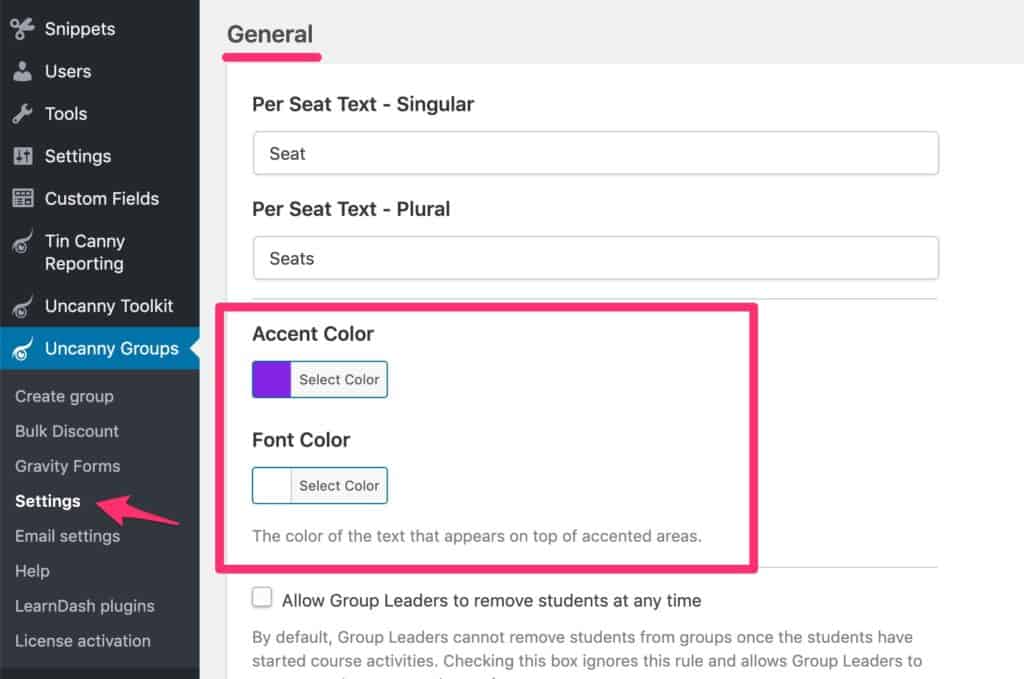Click the Uncanny Toolkit icon

coord(22,306)
